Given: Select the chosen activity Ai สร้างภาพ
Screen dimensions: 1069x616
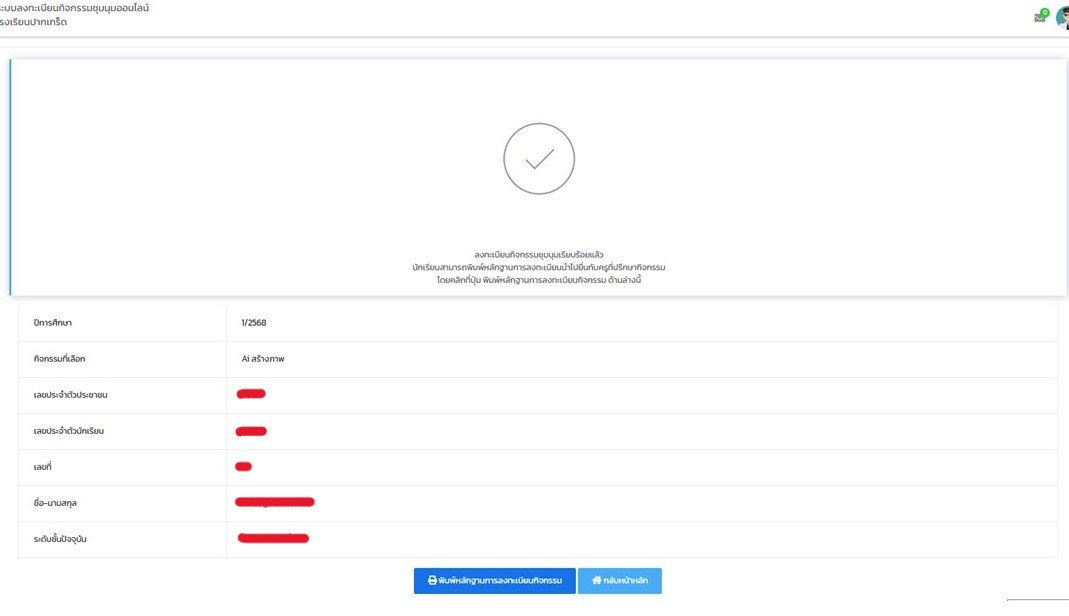Looking at the screenshot, I should (263, 359).
